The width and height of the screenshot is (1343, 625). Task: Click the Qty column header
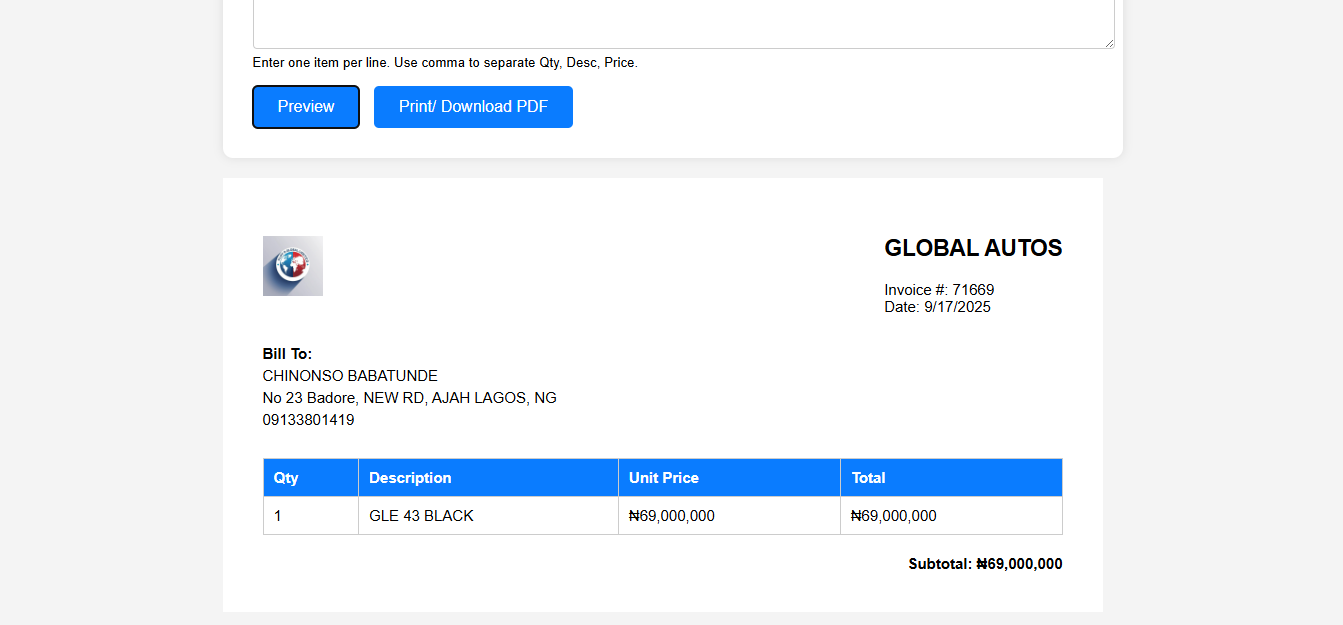coord(287,478)
